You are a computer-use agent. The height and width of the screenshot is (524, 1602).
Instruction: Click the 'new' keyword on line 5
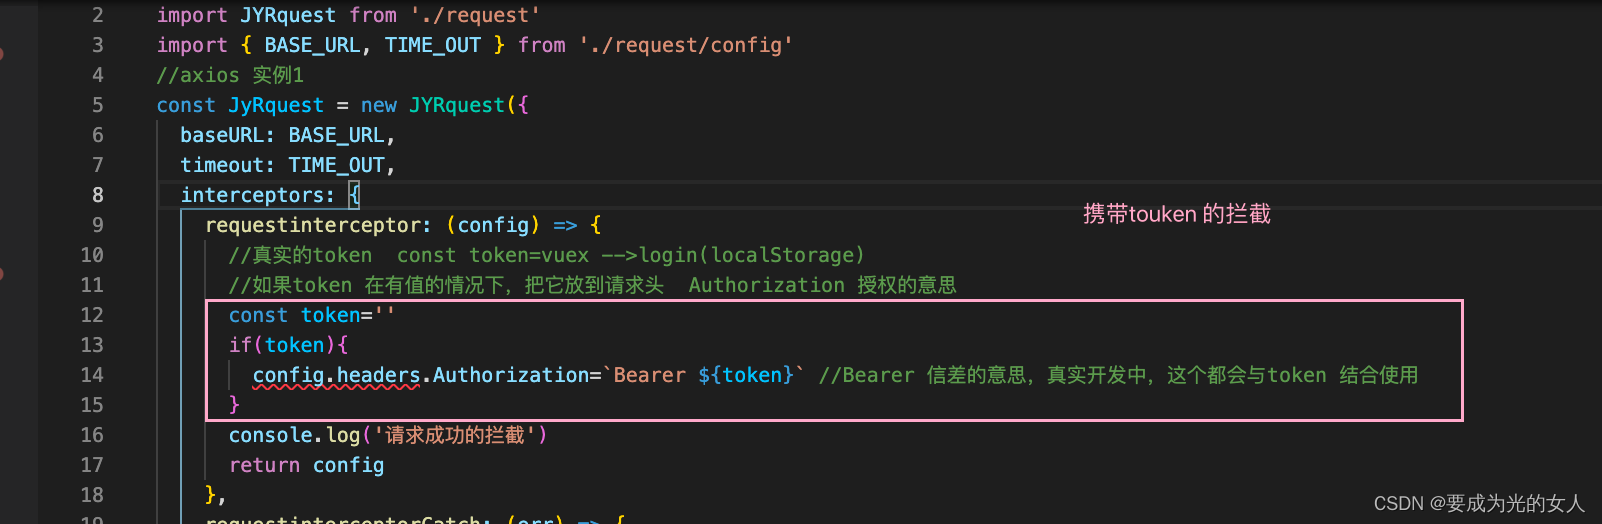pyautogui.click(x=378, y=105)
